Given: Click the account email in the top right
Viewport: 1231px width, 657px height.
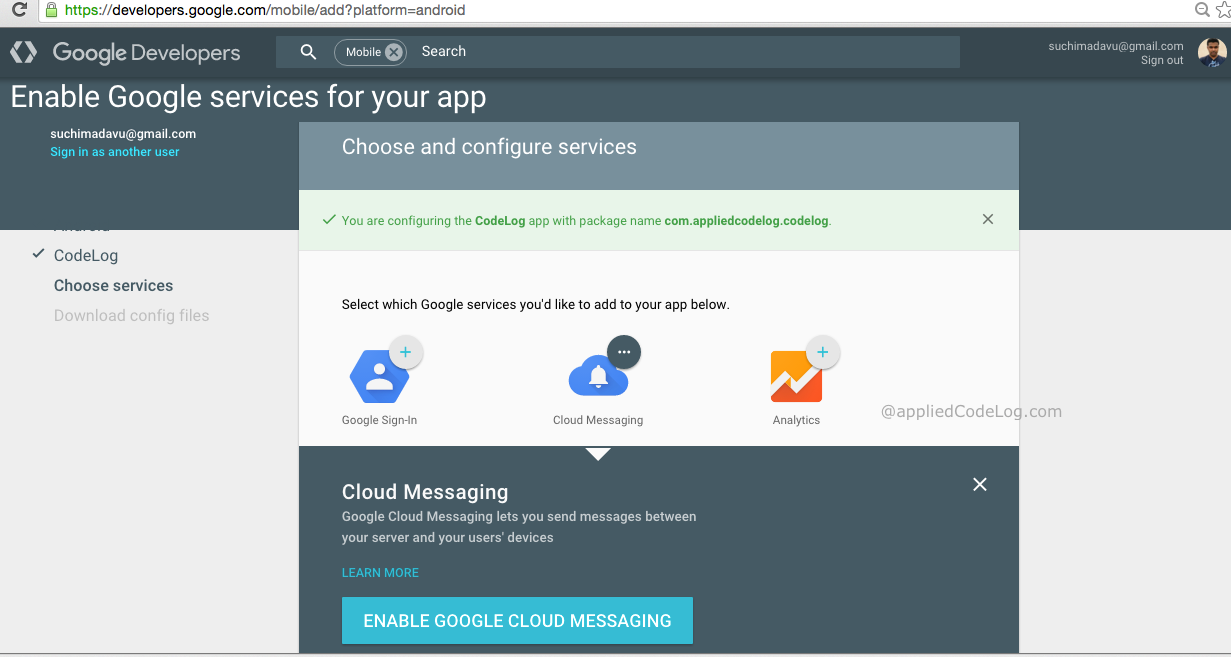Looking at the screenshot, I should click(x=1116, y=46).
